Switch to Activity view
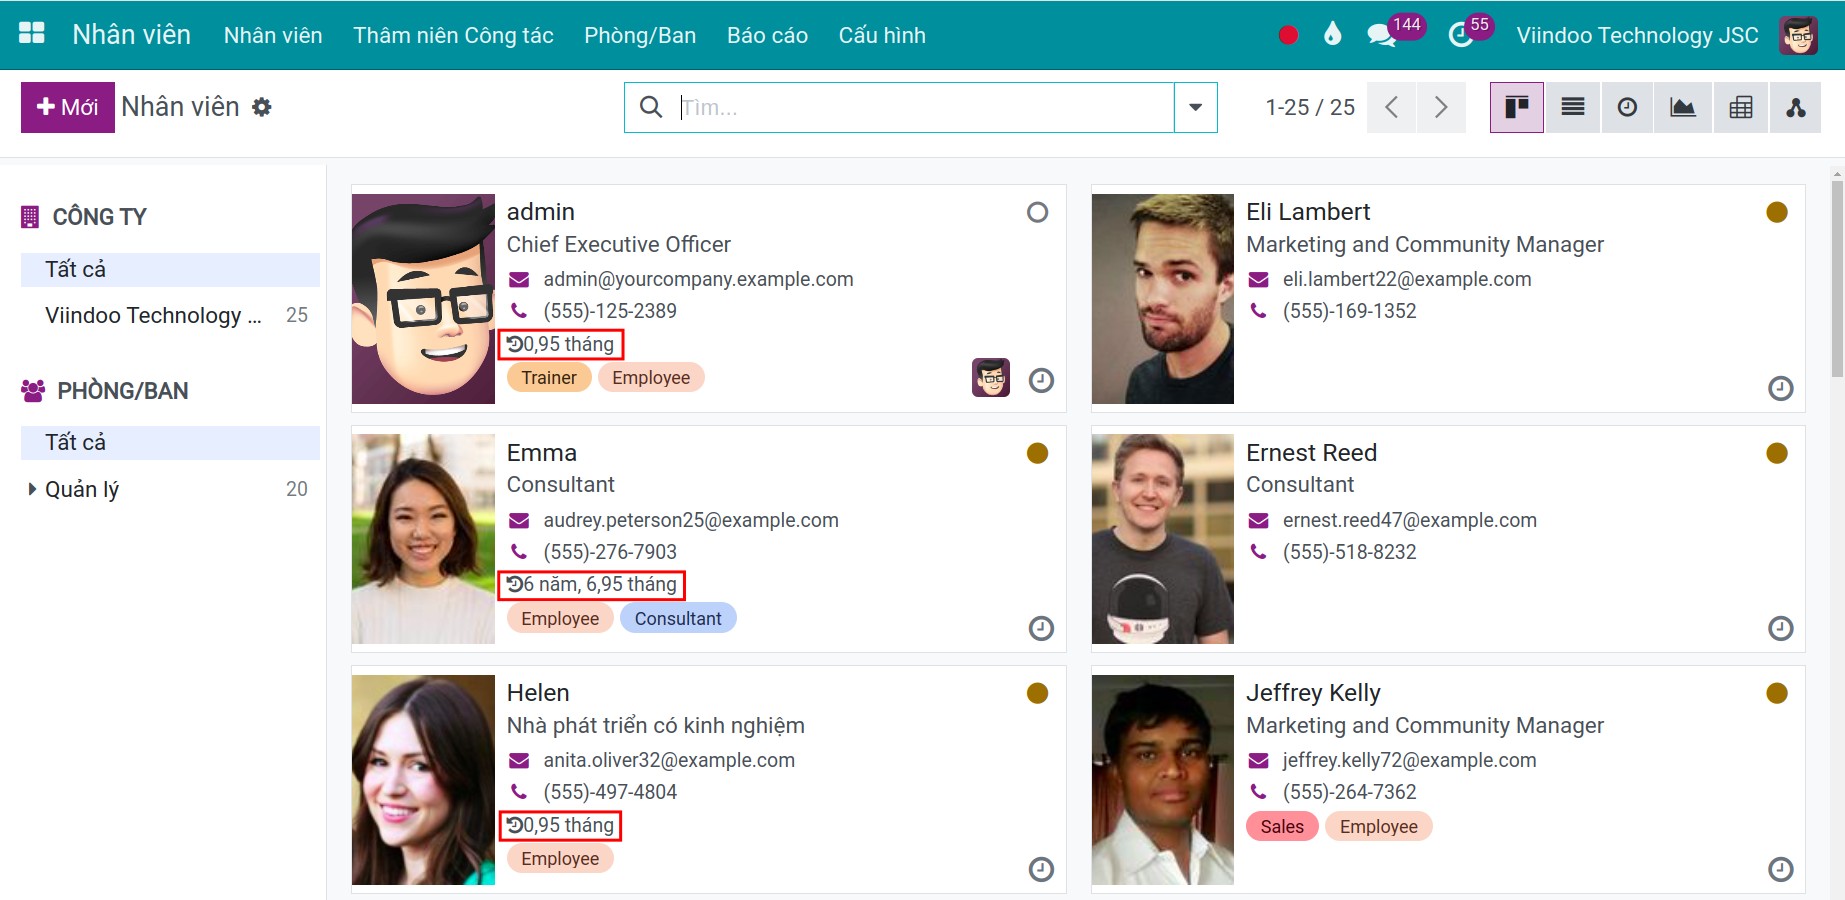Screen dimensions: 1845x900 [1627, 107]
